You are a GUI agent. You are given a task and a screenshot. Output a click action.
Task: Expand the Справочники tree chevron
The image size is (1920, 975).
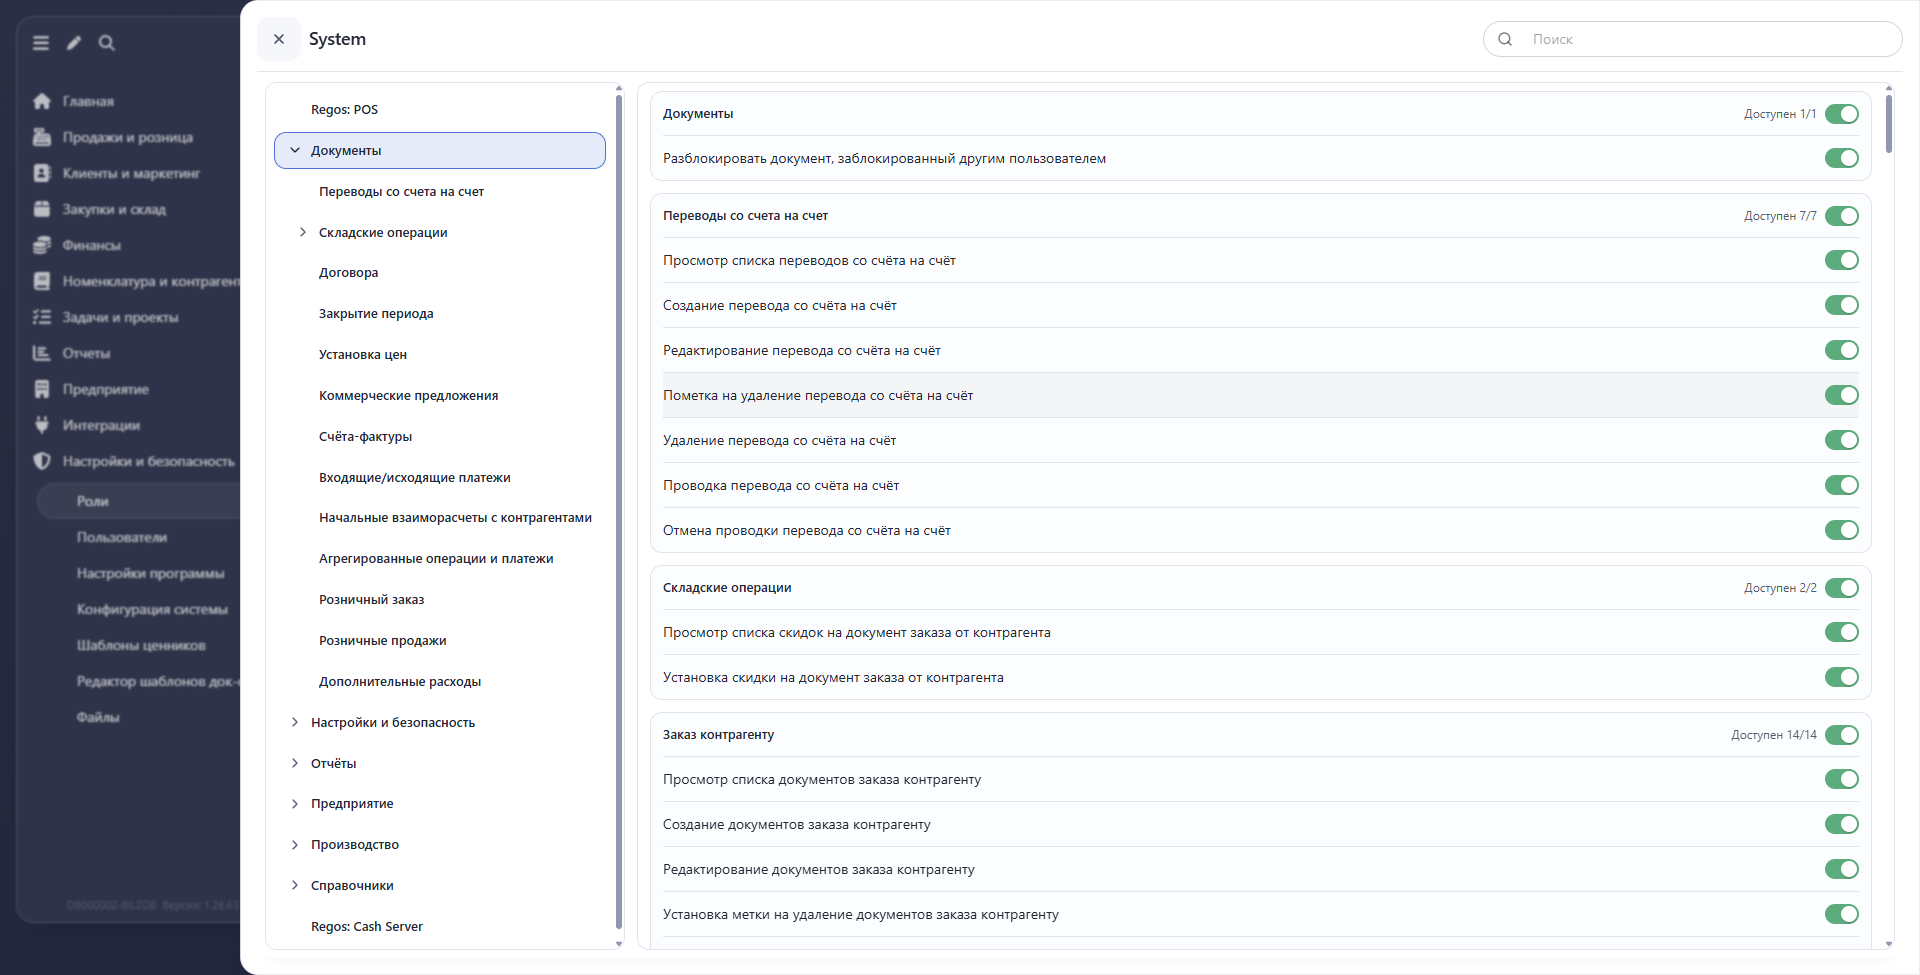[295, 886]
